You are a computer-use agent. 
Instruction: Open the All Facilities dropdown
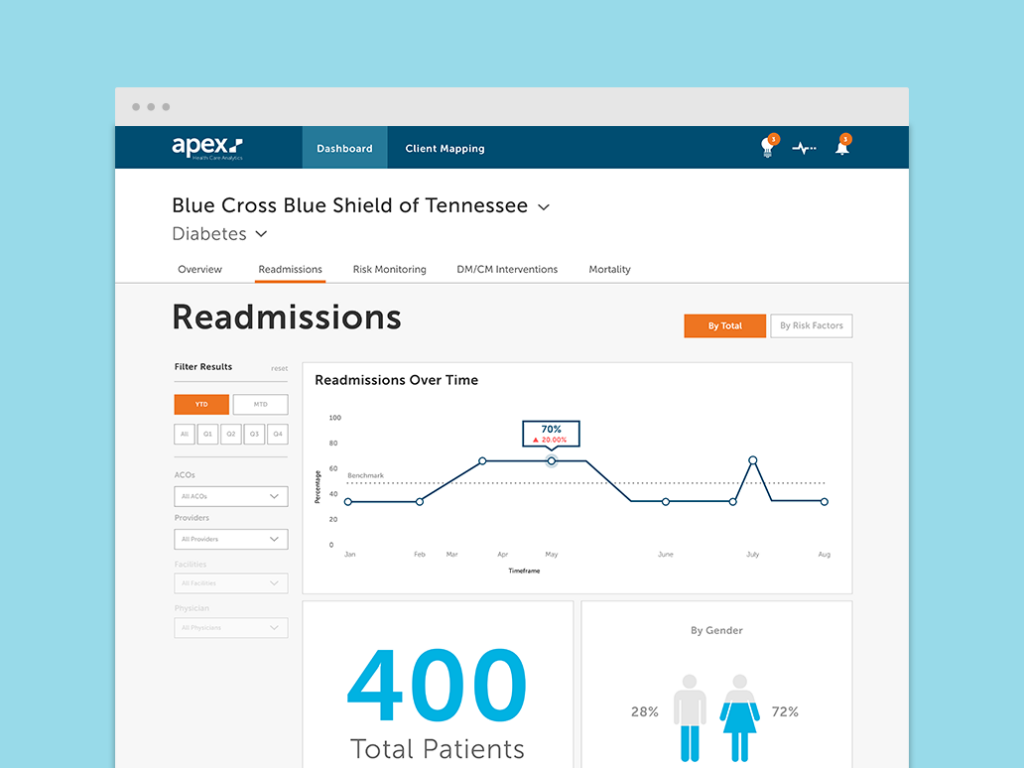pyautogui.click(x=231, y=583)
